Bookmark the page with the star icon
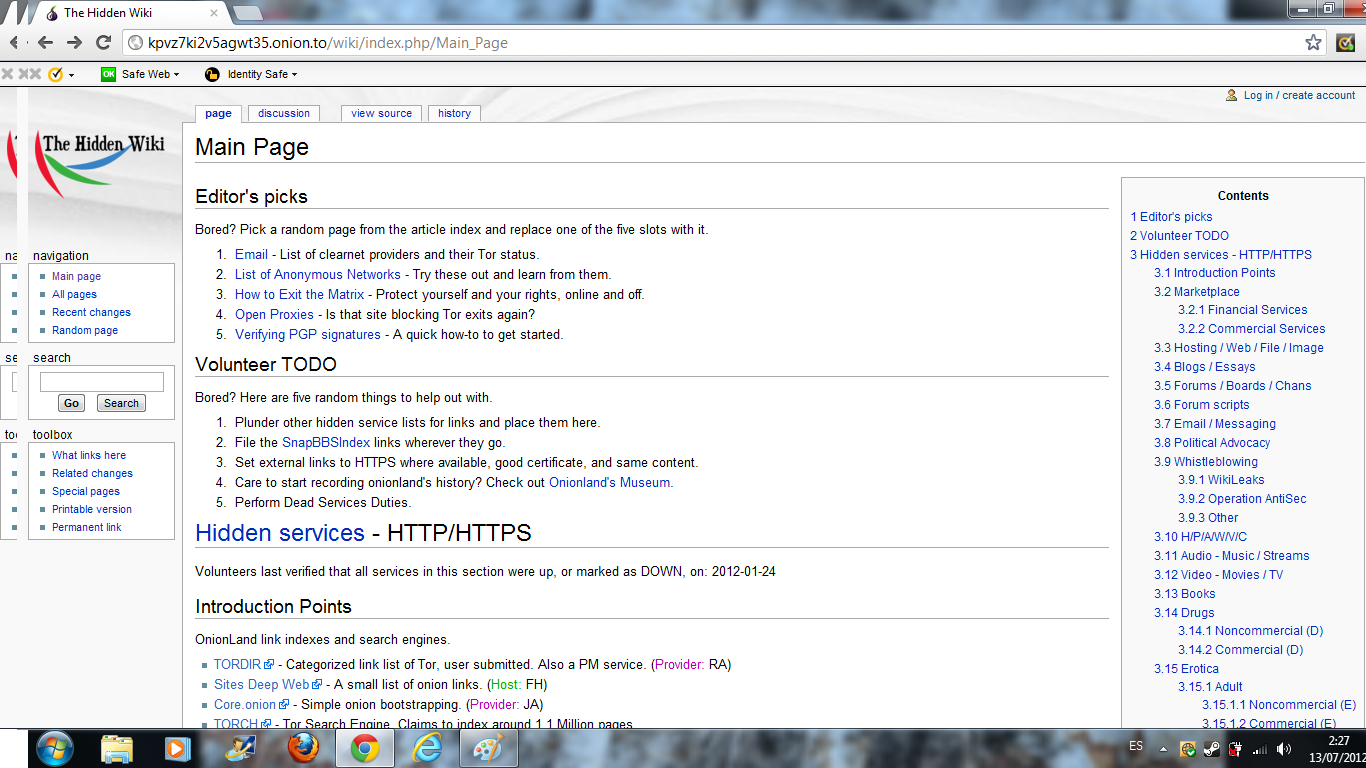 coord(1313,42)
